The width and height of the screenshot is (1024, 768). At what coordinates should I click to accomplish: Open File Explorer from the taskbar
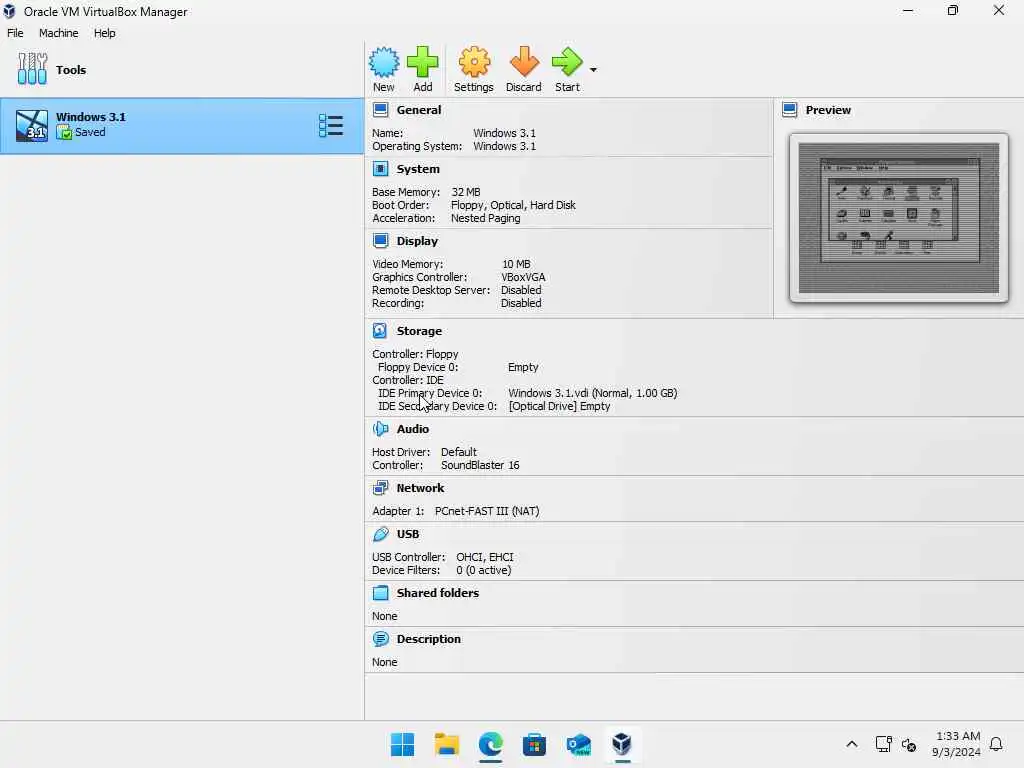tap(447, 744)
